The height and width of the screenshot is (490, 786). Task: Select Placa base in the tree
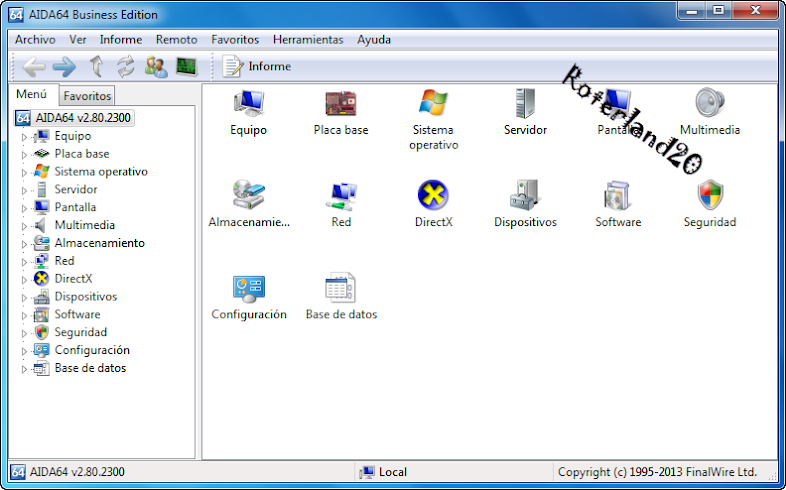coord(82,154)
